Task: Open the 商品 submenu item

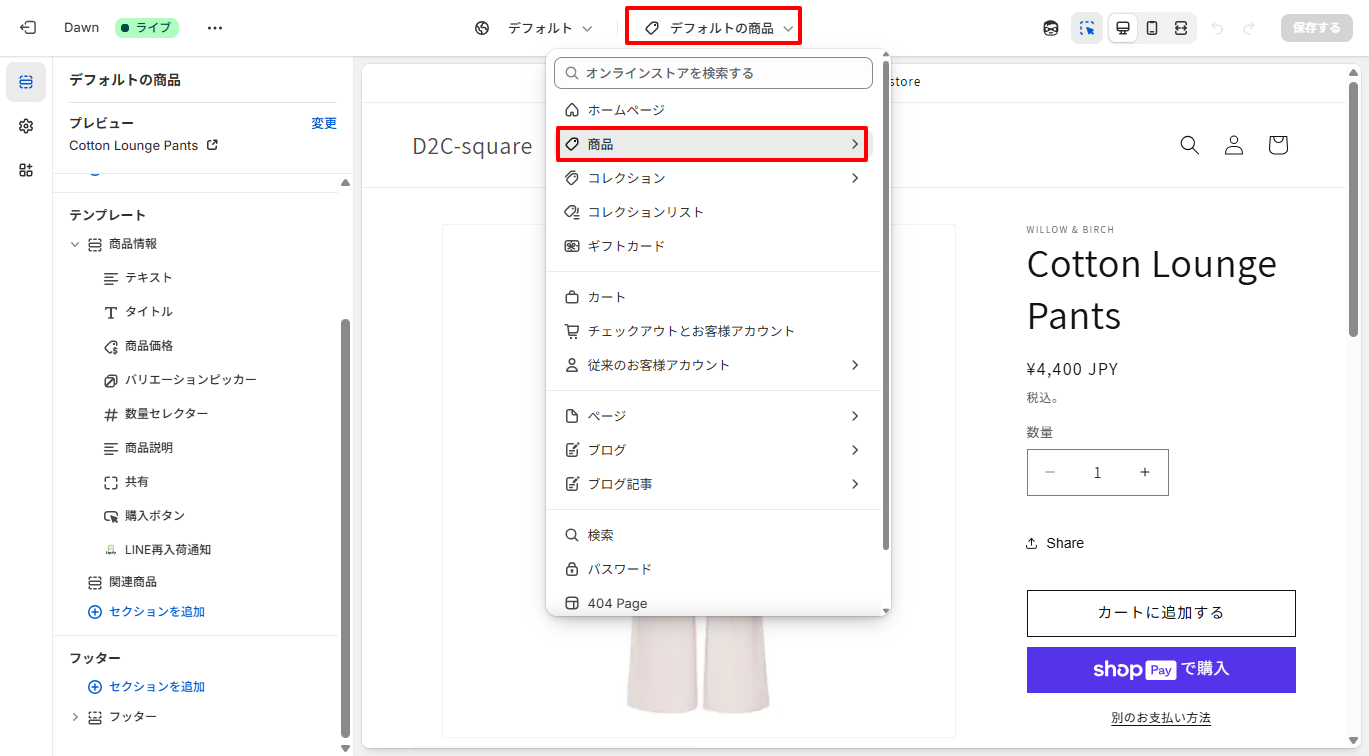Action: [713, 144]
